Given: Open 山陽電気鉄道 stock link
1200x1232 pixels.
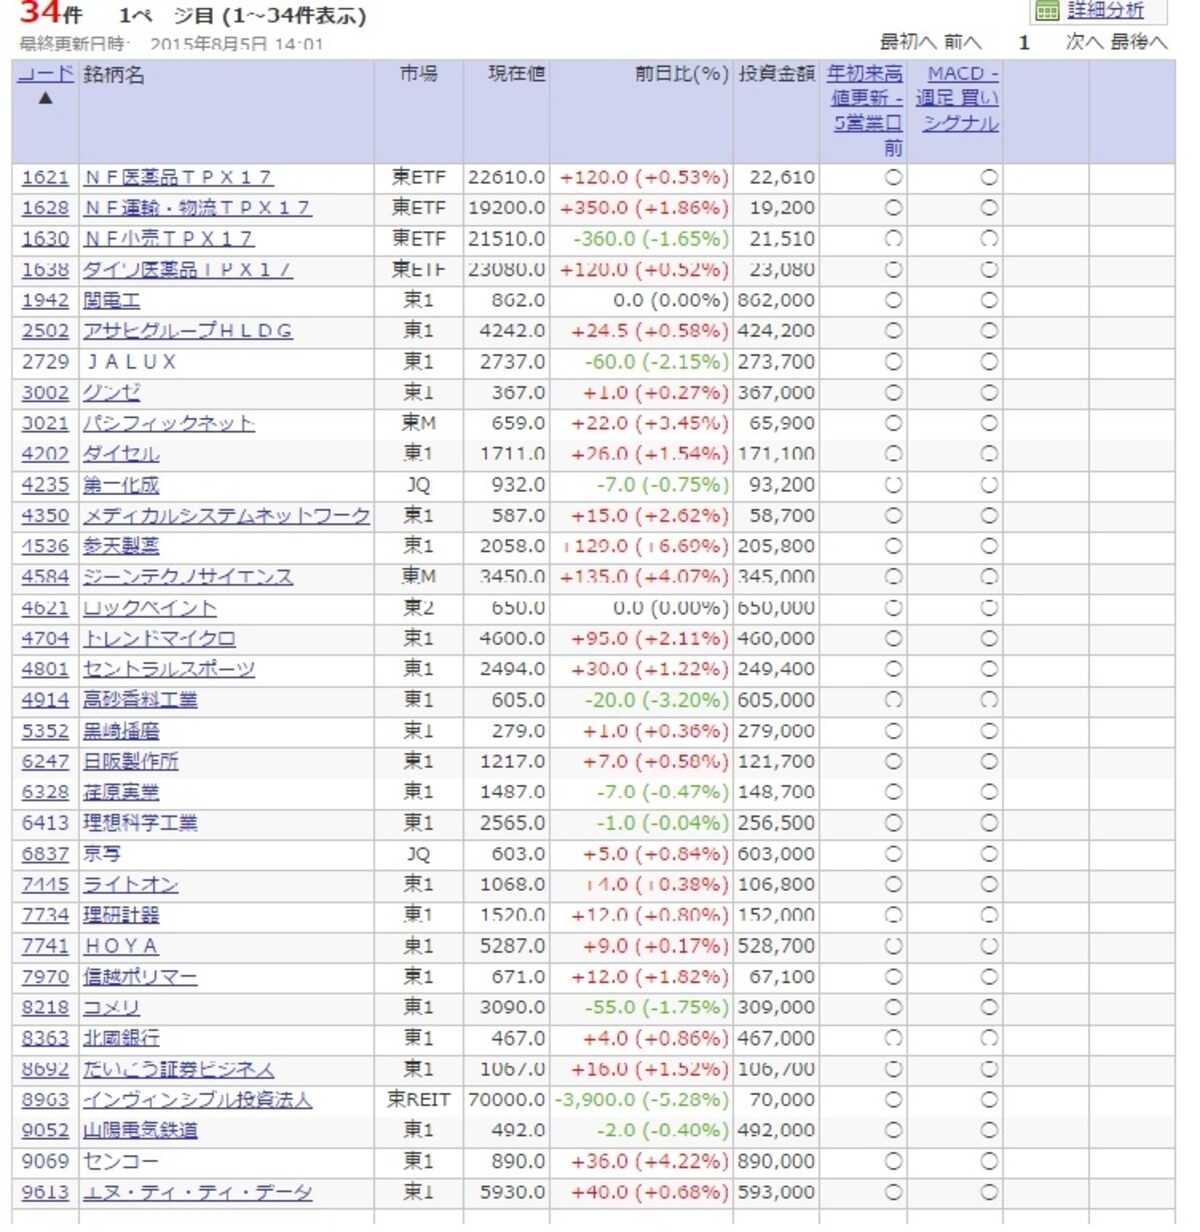Looking at the screenshot, I should pos(140,1131).
